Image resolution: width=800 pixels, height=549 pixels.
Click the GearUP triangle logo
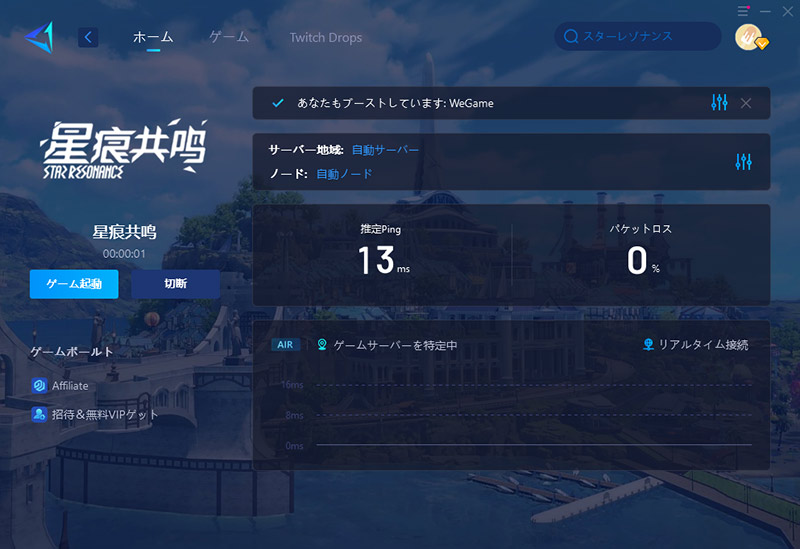[39, 37]
